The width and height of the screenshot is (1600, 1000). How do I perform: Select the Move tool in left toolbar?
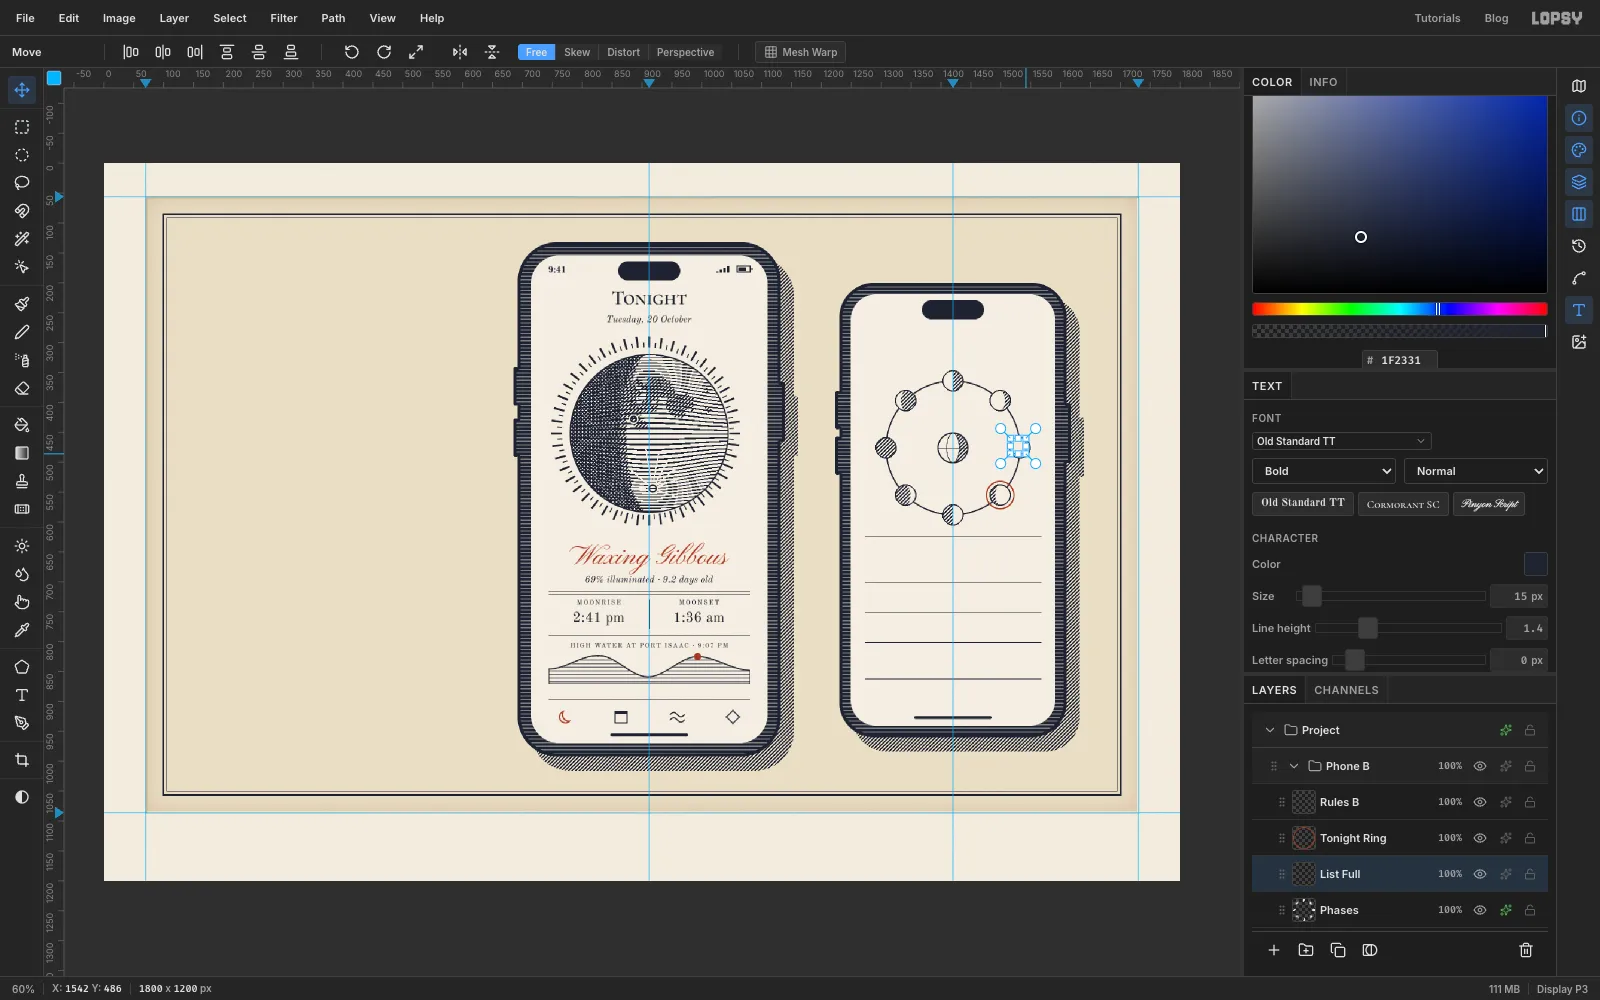coord(22,90)
